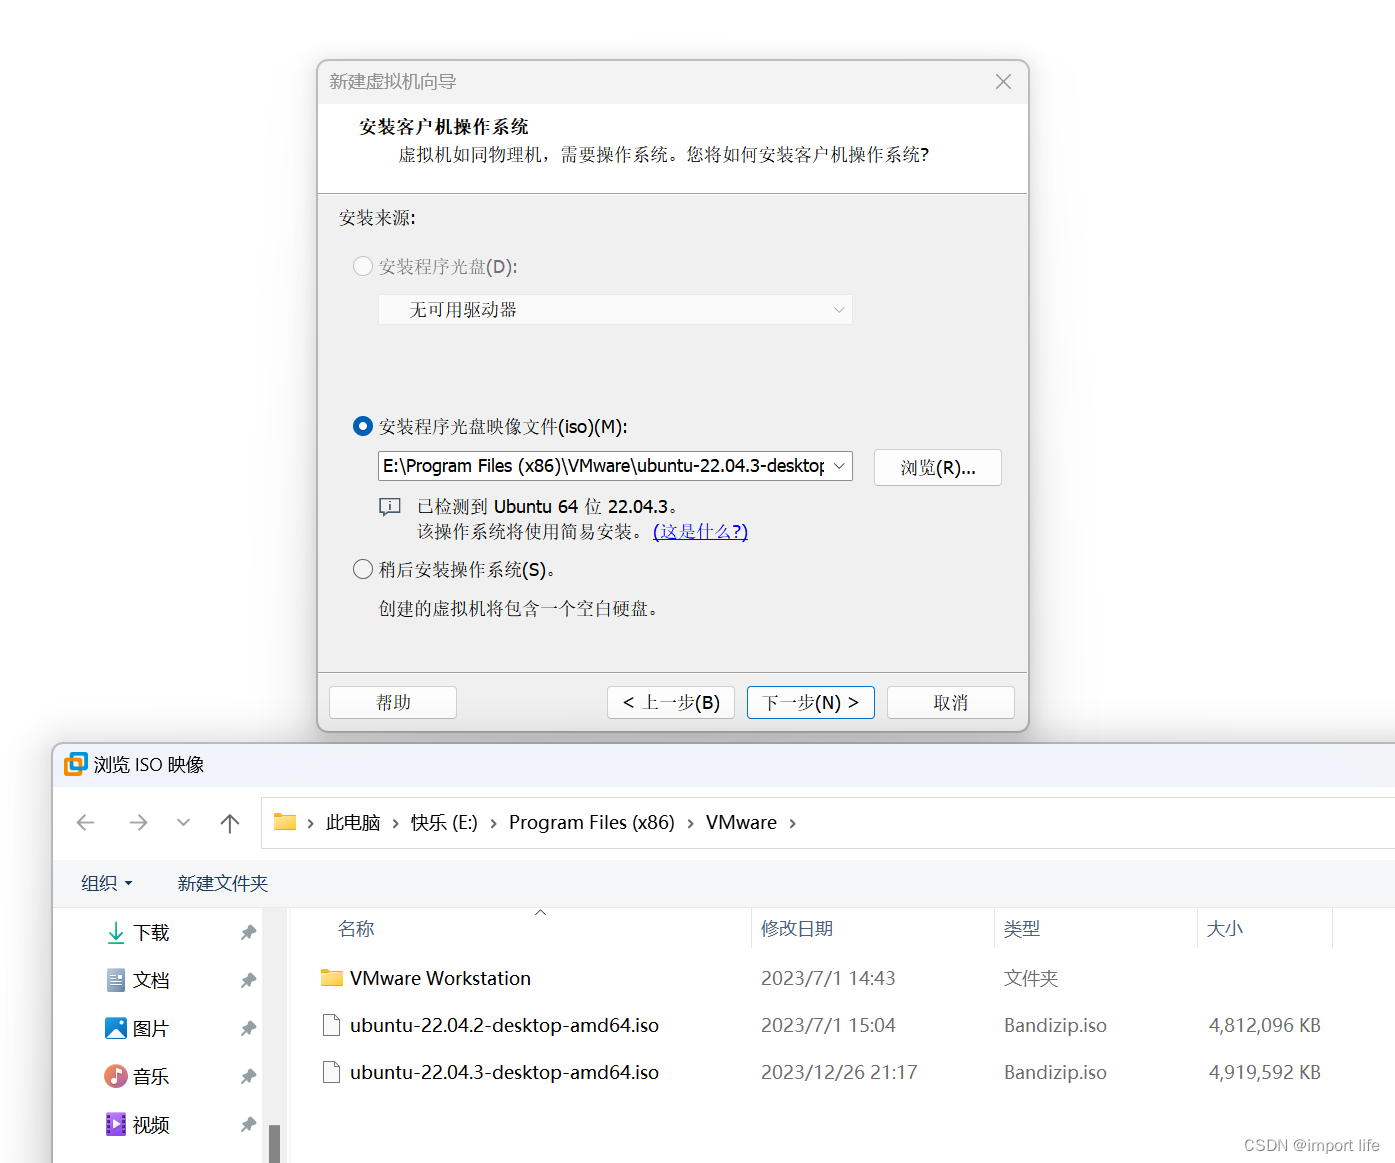Open the 无可用驱动器 drive dropdown
The height and width of the screenshot is (1163, 1395).
(615, 310)
